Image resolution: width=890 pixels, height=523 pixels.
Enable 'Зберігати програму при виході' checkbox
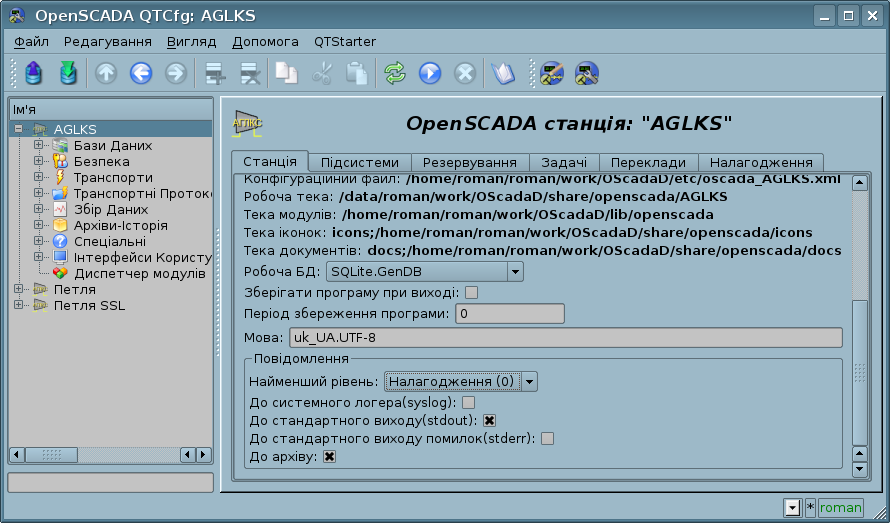click(x=472, y=293)
